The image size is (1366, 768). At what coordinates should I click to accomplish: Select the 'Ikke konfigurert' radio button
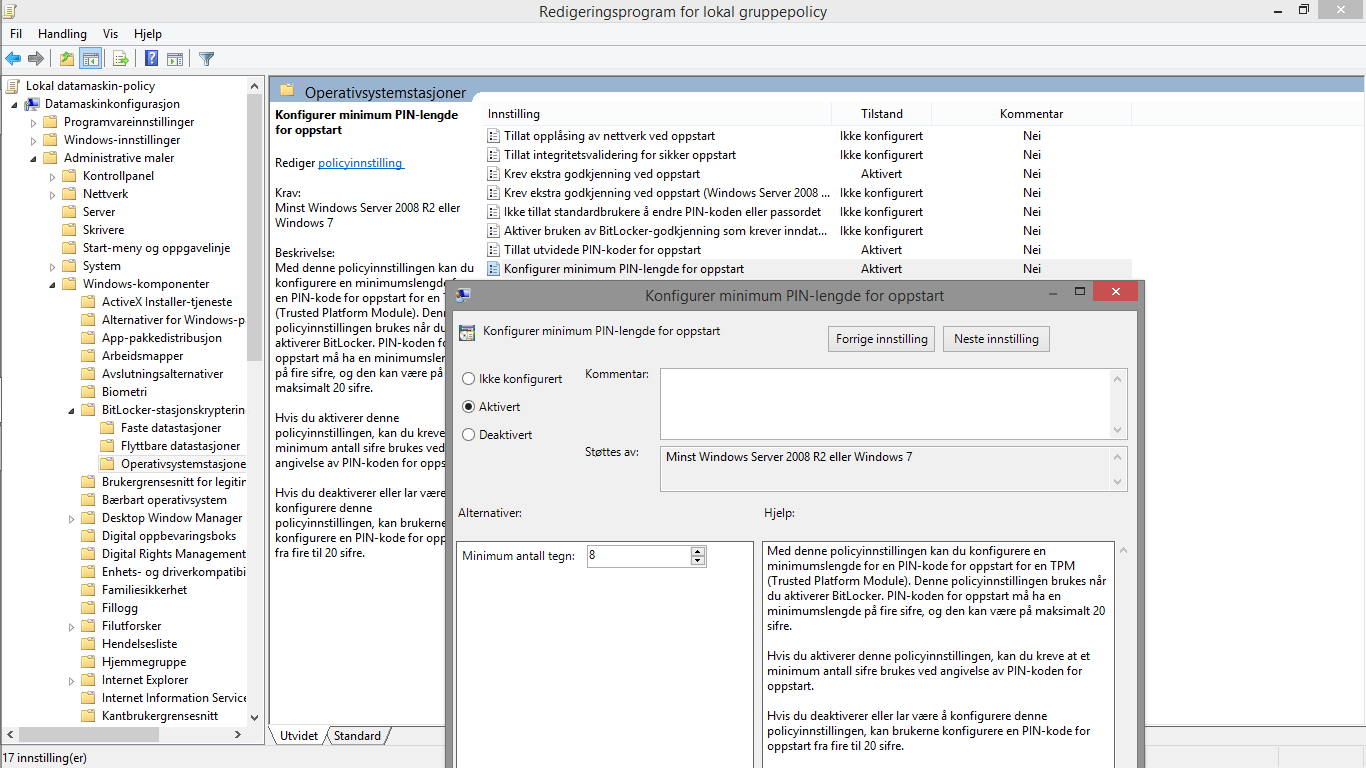pyautogui.click(x=468, y=379)
